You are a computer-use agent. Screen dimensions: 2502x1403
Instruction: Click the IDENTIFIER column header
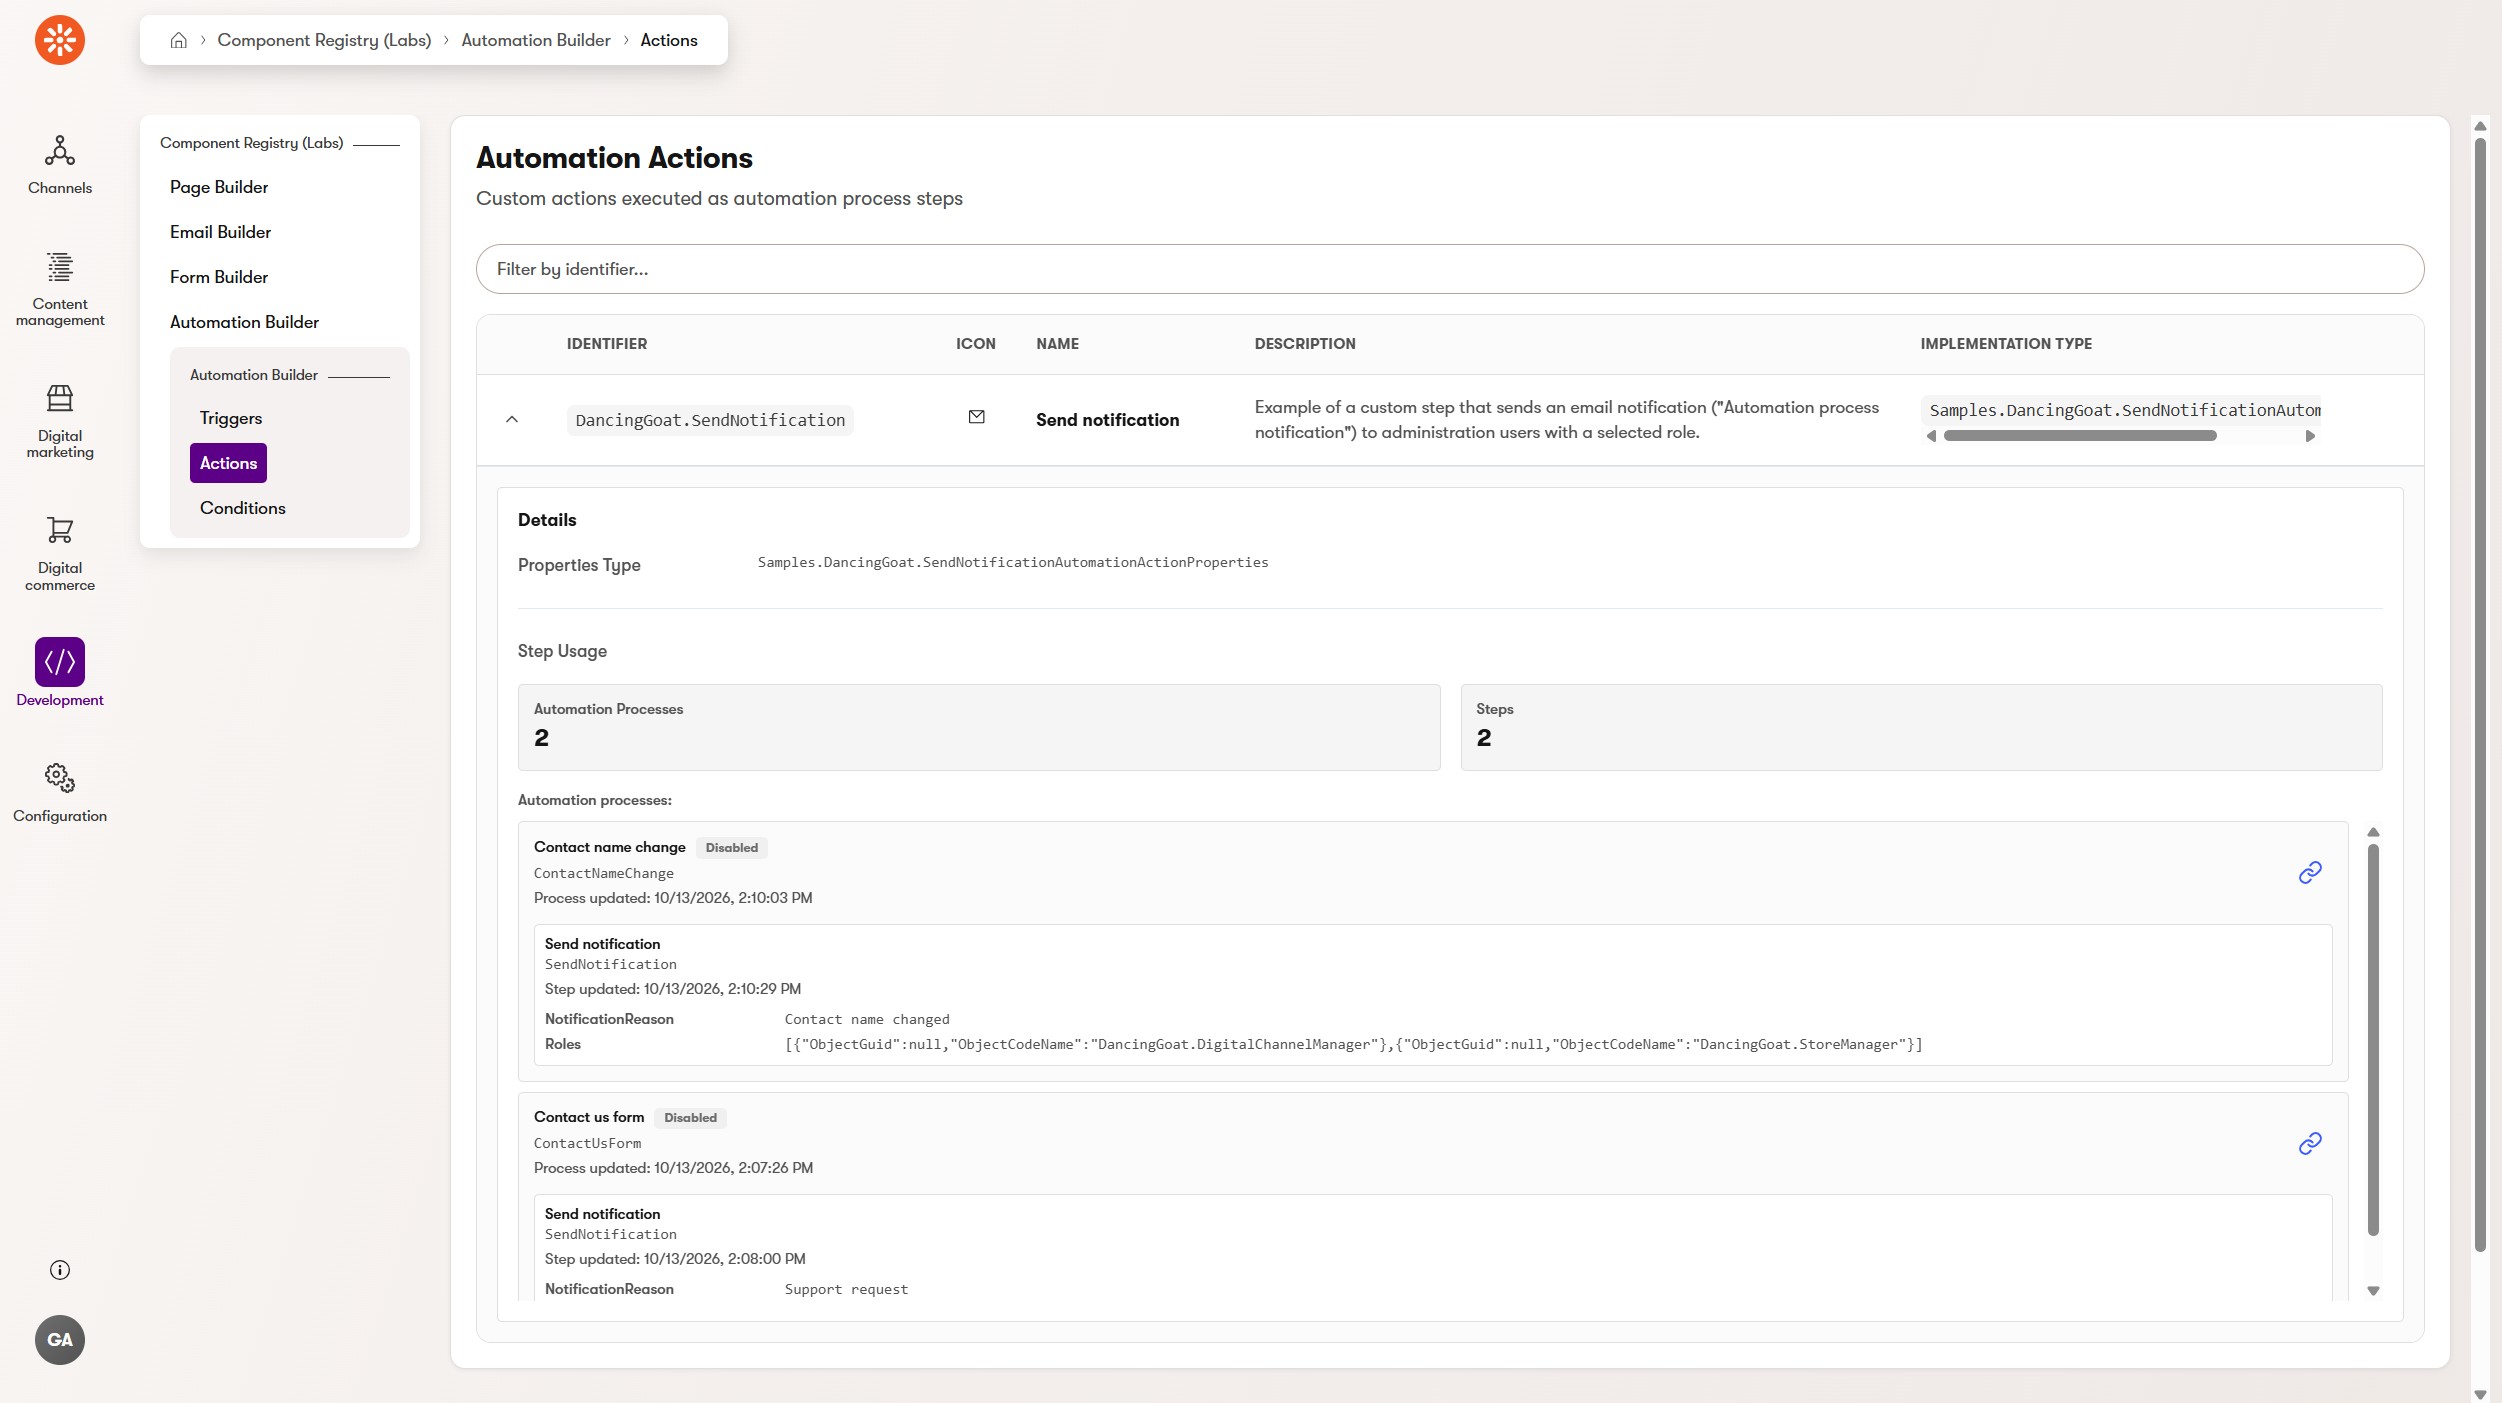(607, 344)
